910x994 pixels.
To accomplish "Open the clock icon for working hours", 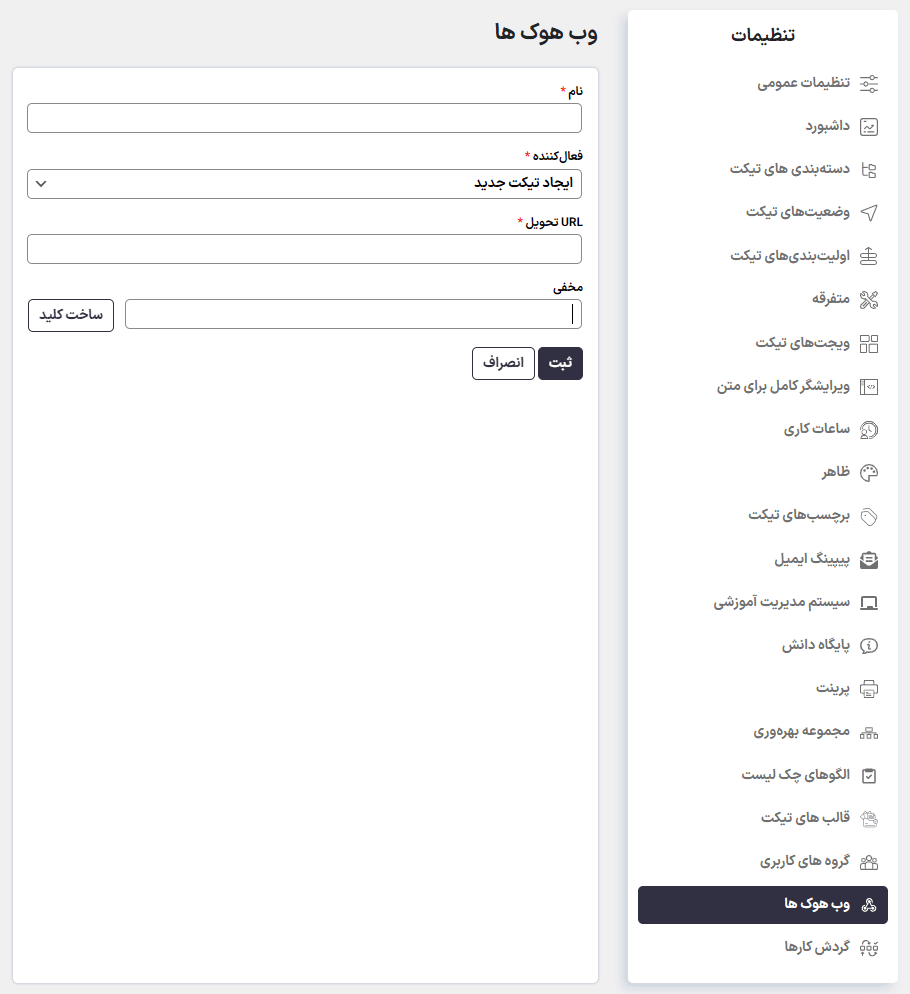I will click(x=870, y=427).
